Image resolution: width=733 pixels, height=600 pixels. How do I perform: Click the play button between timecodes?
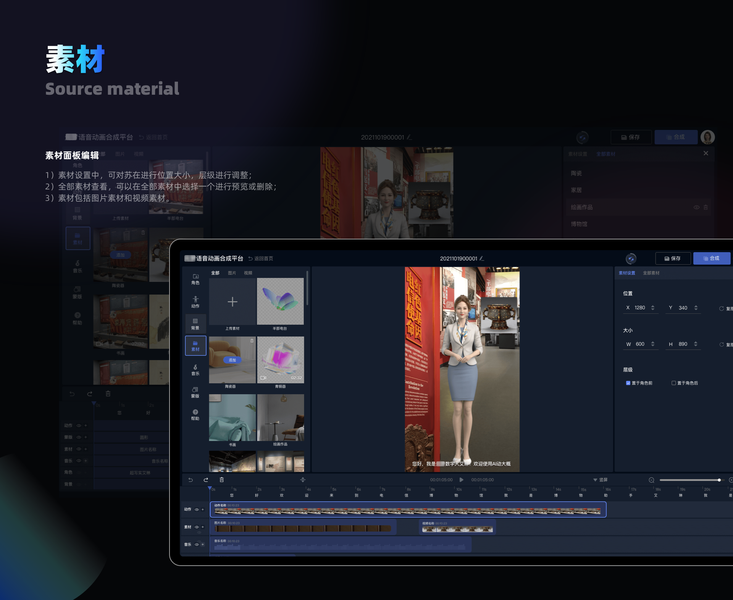(x=461, y=480)
